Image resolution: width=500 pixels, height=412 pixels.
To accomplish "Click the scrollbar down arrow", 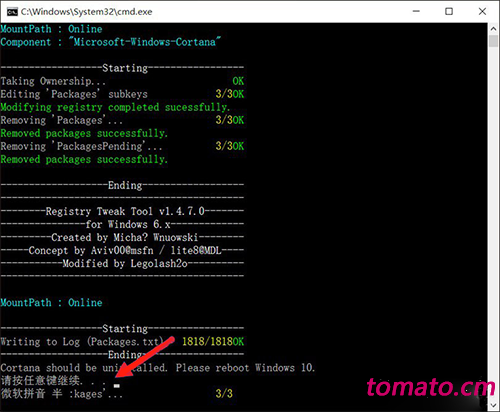I will [493, 405].
